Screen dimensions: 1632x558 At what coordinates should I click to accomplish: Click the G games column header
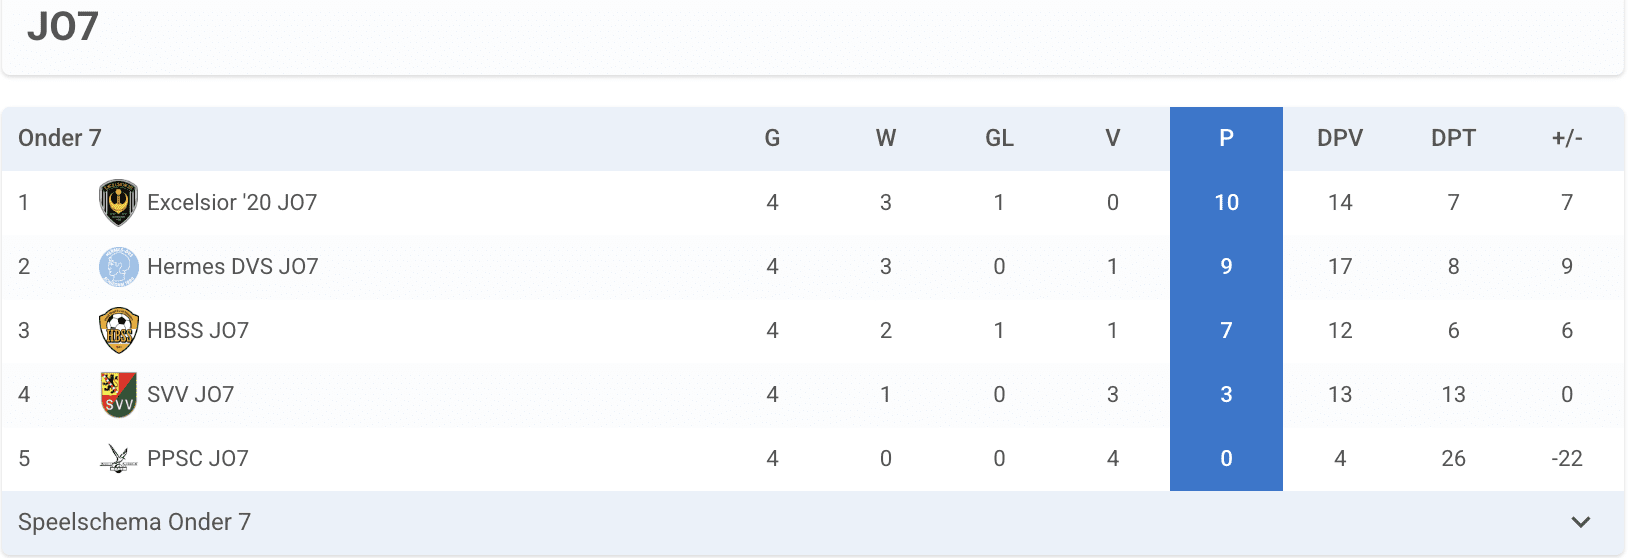tap(772, 138)
